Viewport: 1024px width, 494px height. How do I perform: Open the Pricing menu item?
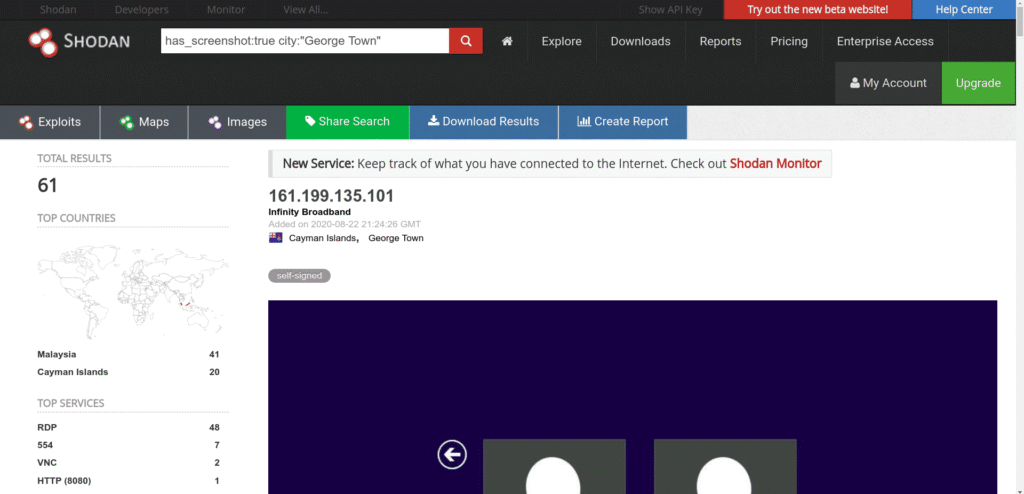(789, 41)
